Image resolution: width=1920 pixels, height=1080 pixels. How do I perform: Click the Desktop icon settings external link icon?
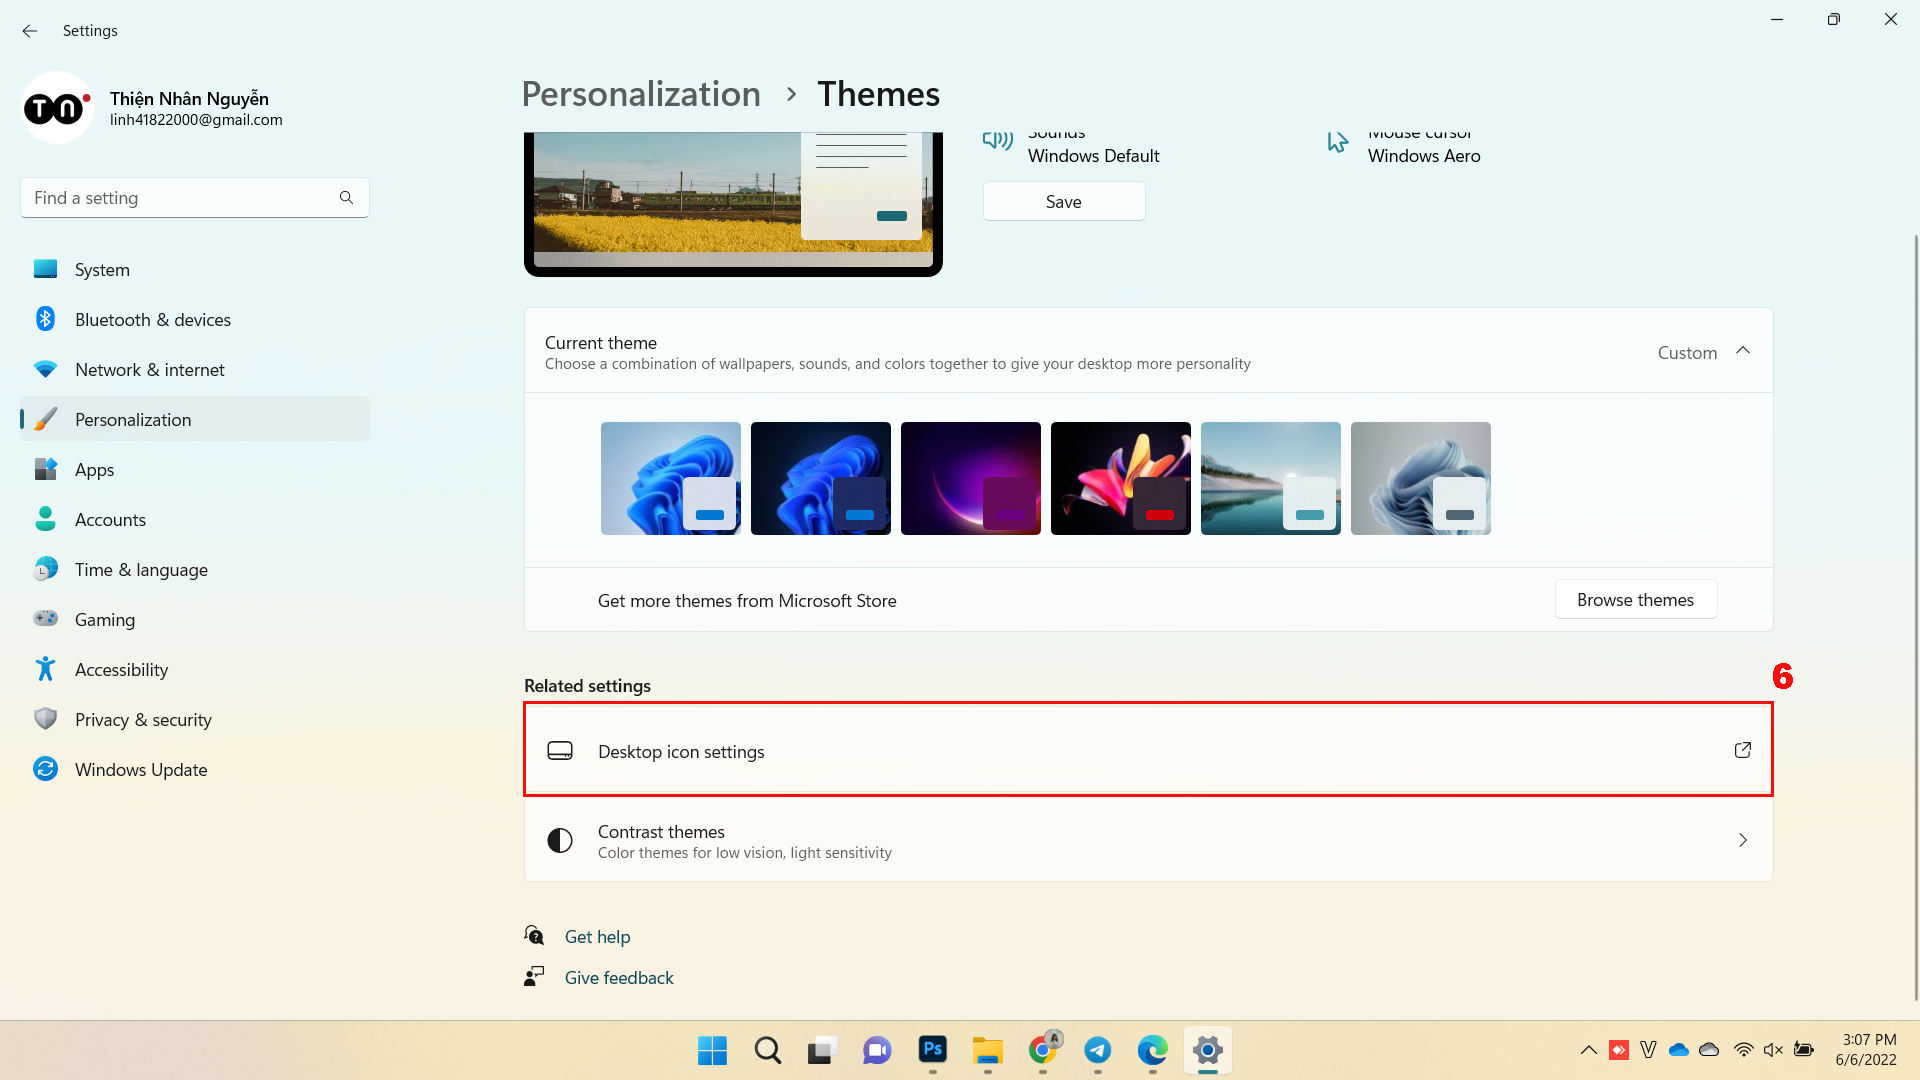pos(1743,750)
